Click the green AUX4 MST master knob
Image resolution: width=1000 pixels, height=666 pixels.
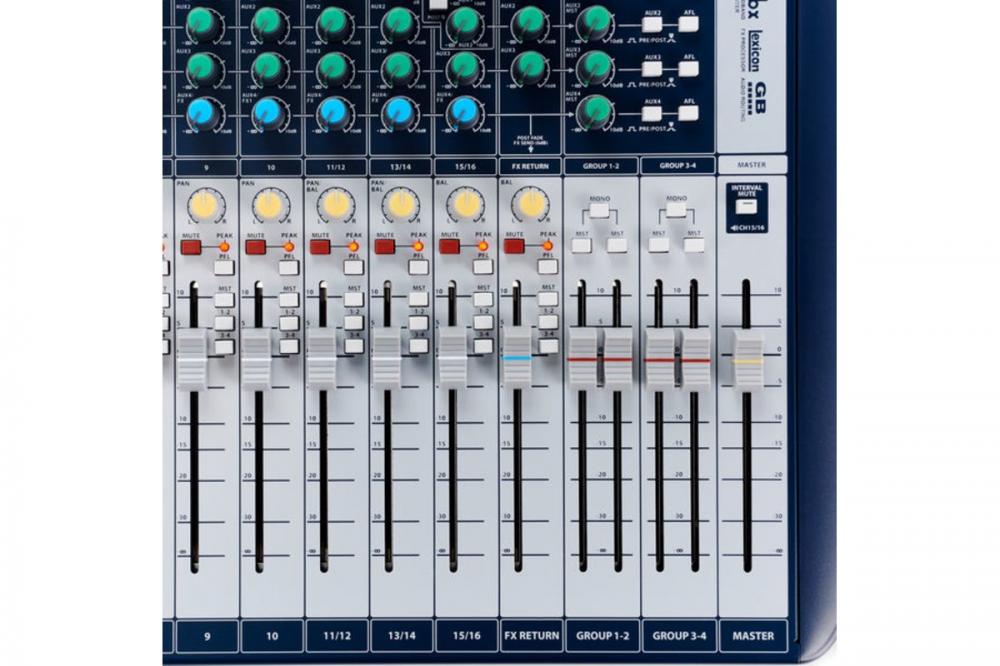[595, 112]
